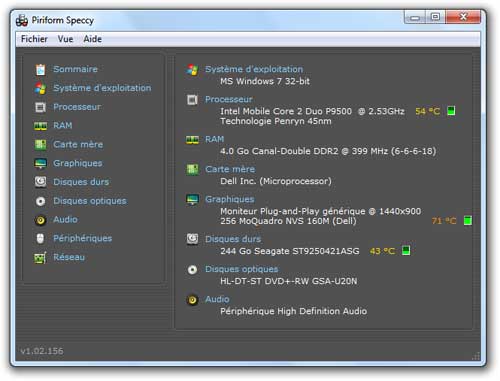Open Système d'exploitation heading in summary panel
The height and width of the screenshot is (381, 500).
click(x=254, y=69)
